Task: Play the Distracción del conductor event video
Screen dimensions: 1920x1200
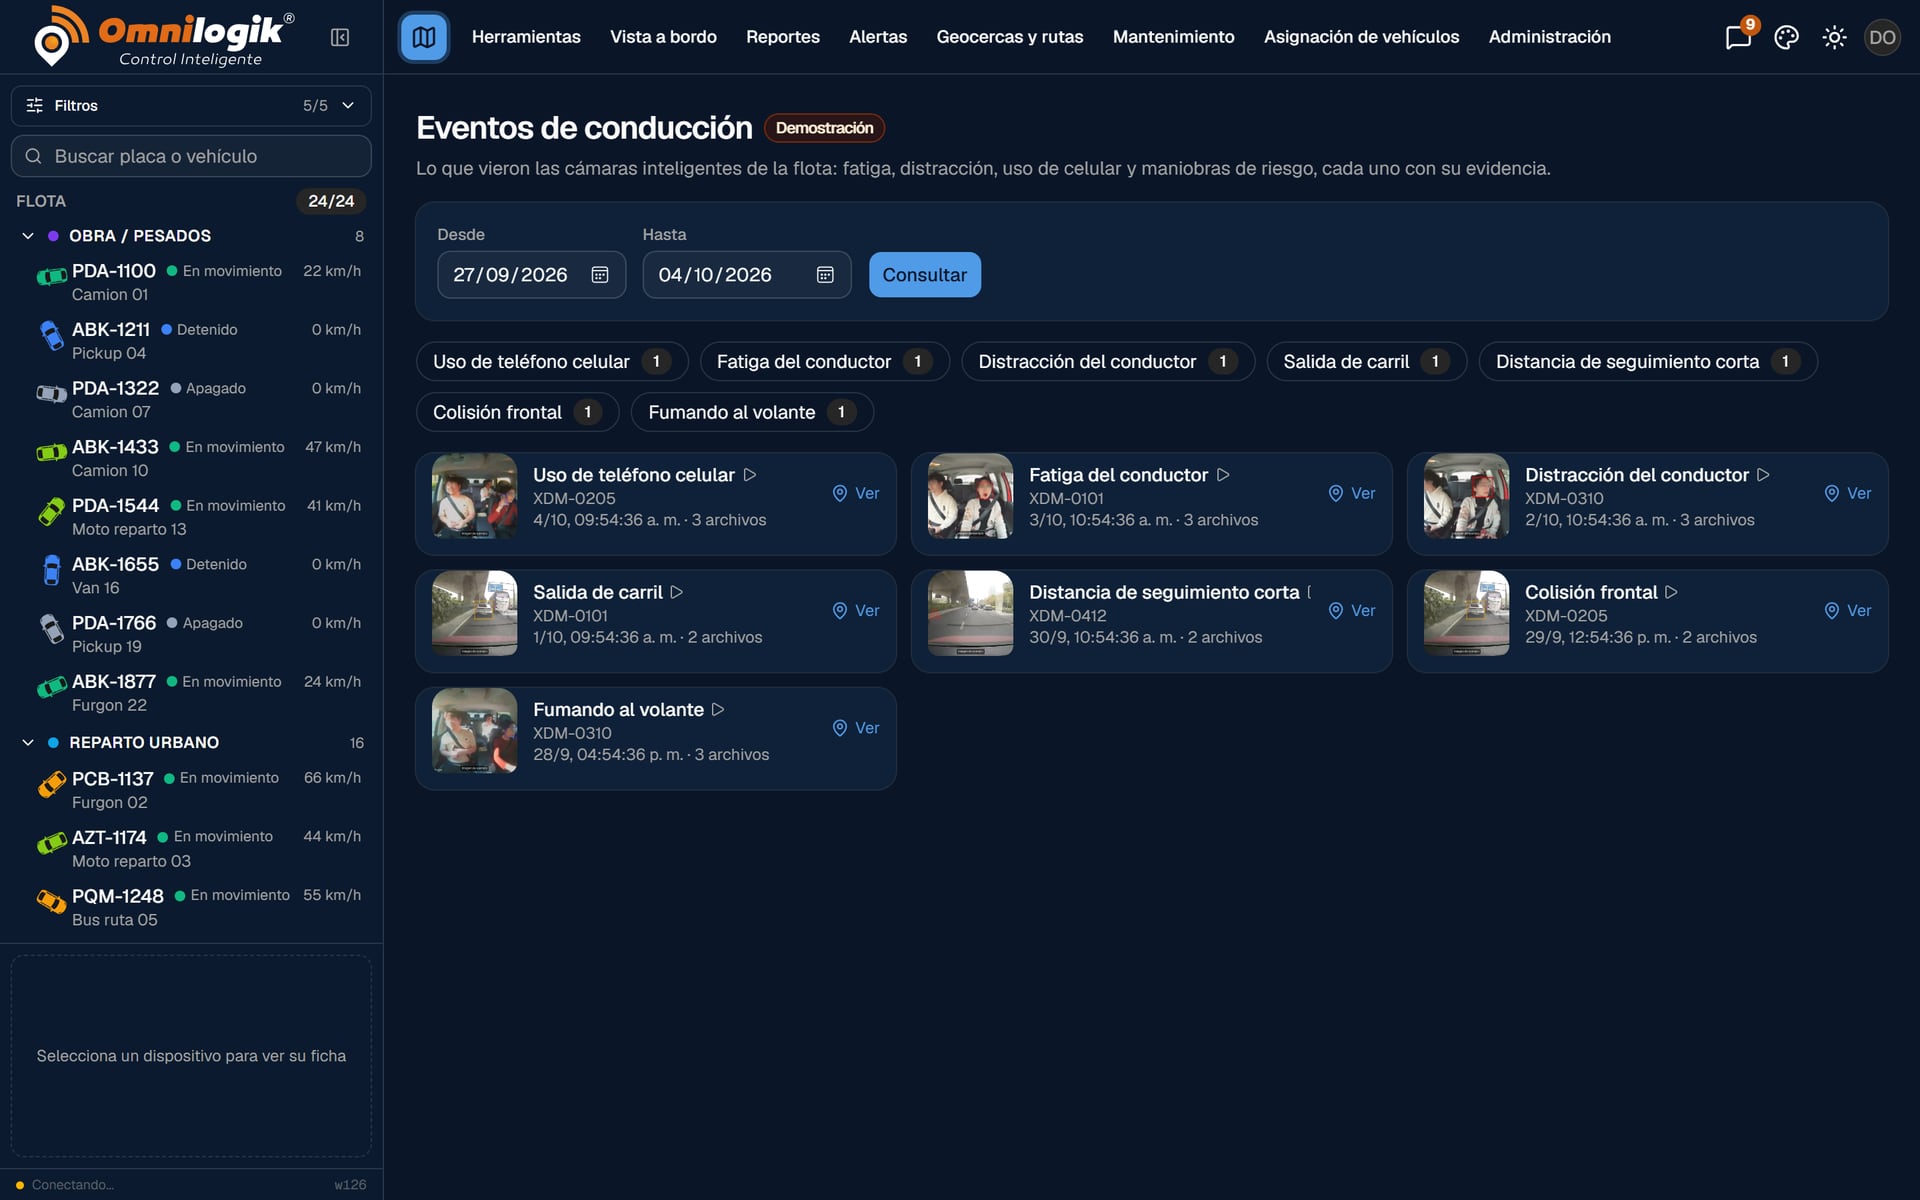Action: pos(1764,475)
